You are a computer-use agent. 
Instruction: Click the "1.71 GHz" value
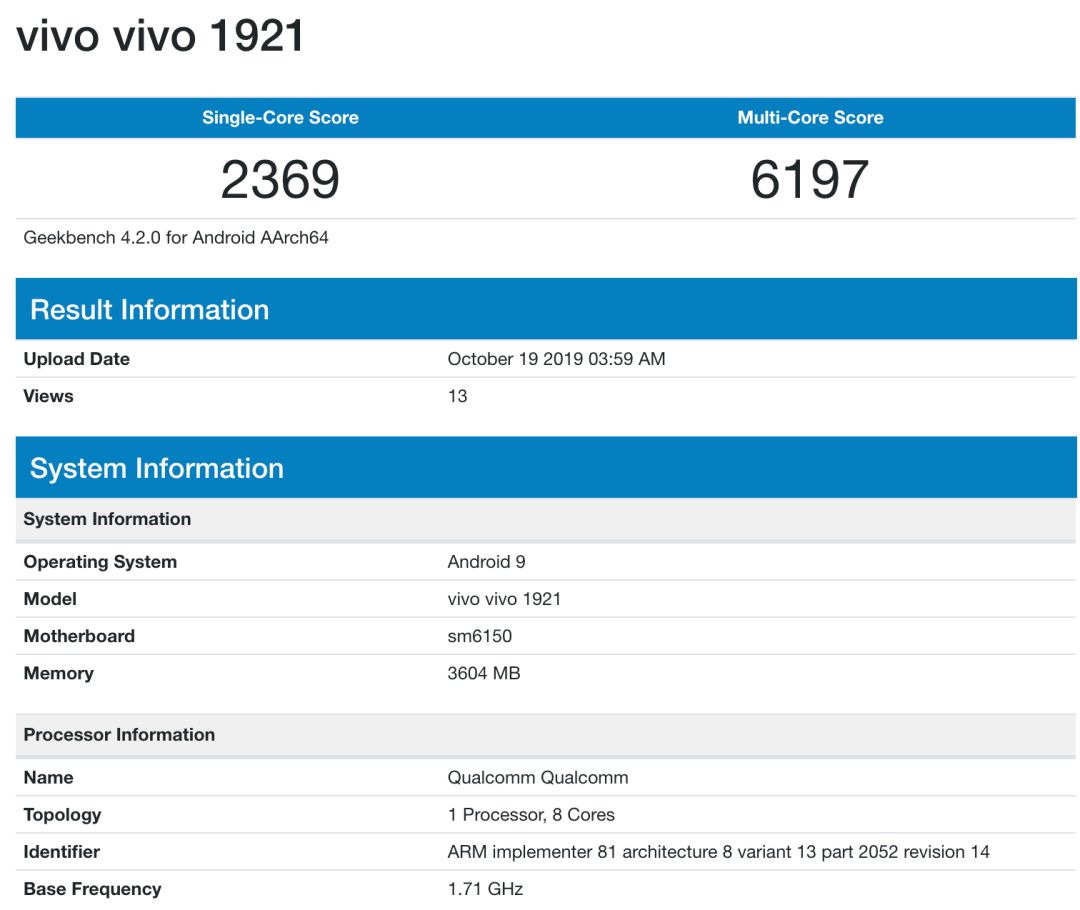pos(485,889)
